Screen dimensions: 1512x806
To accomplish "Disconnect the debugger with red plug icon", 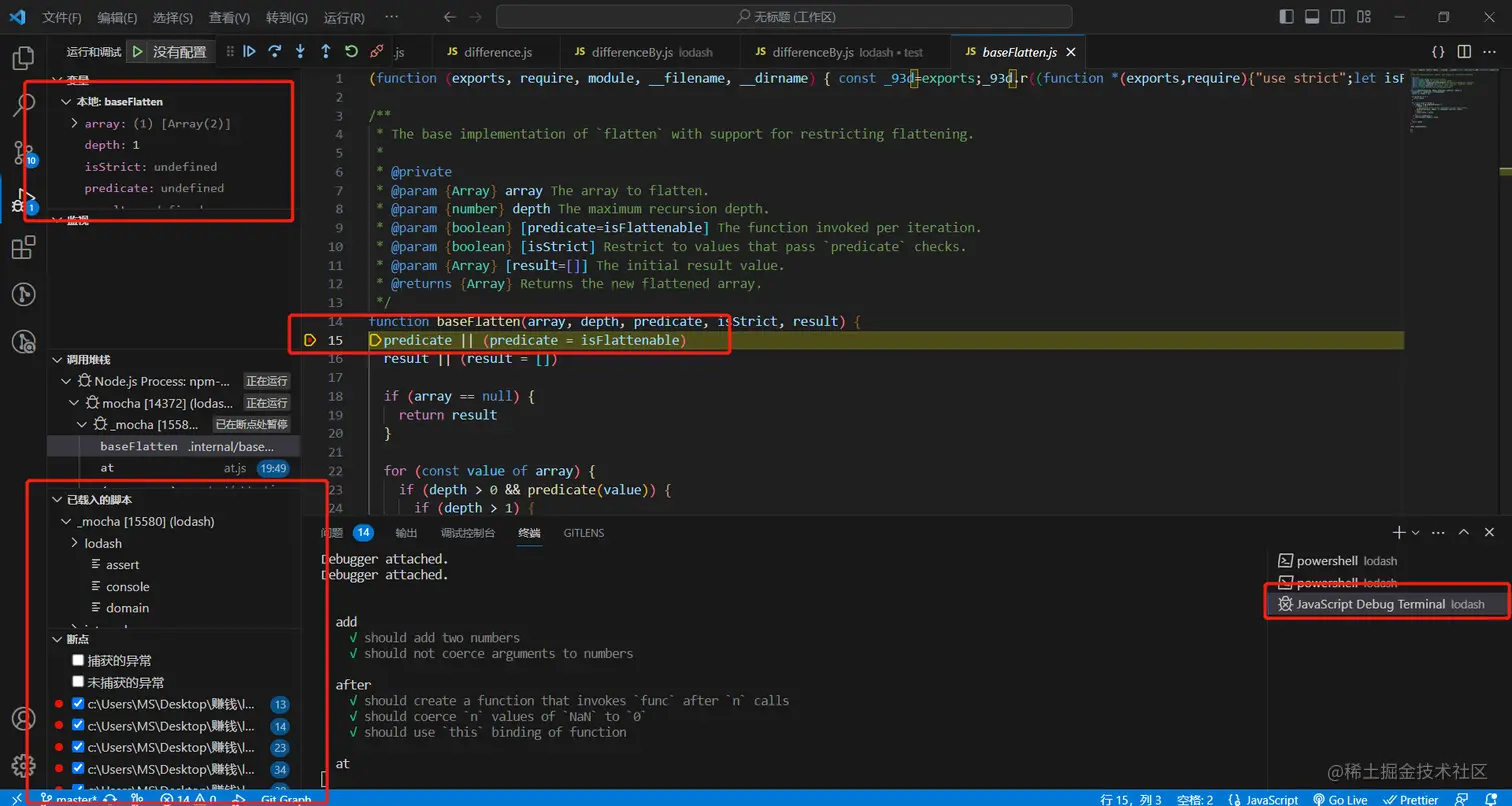I will tap(377, 52).
